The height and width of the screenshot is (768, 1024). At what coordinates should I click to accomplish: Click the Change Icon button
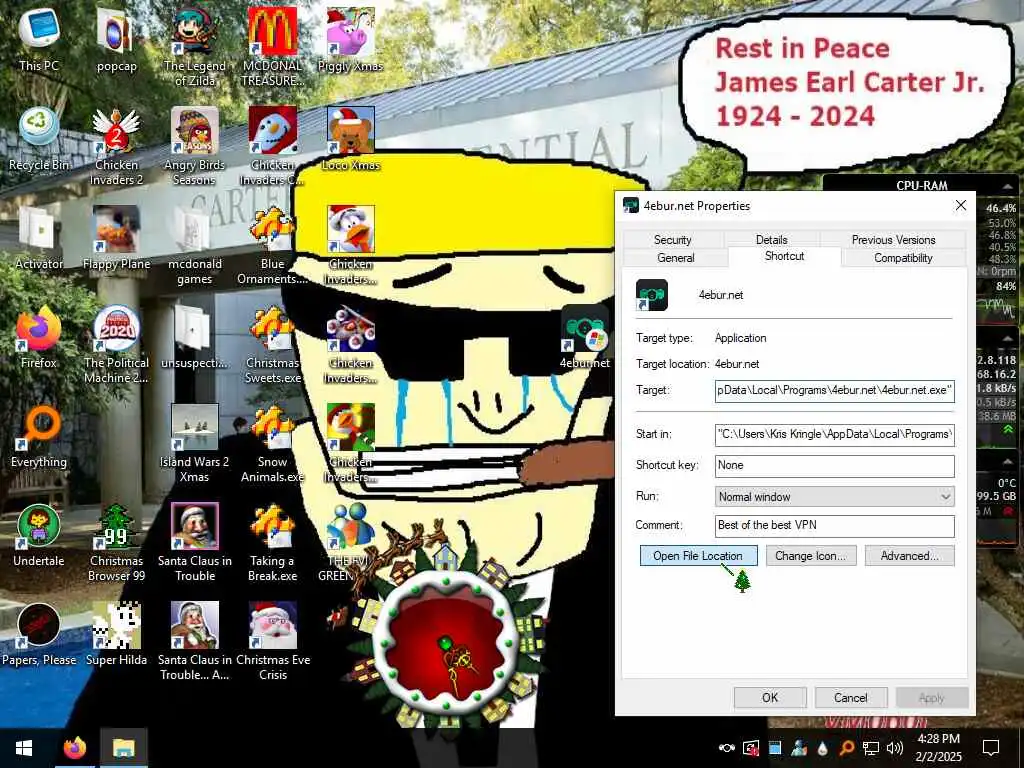coord(810,556)
